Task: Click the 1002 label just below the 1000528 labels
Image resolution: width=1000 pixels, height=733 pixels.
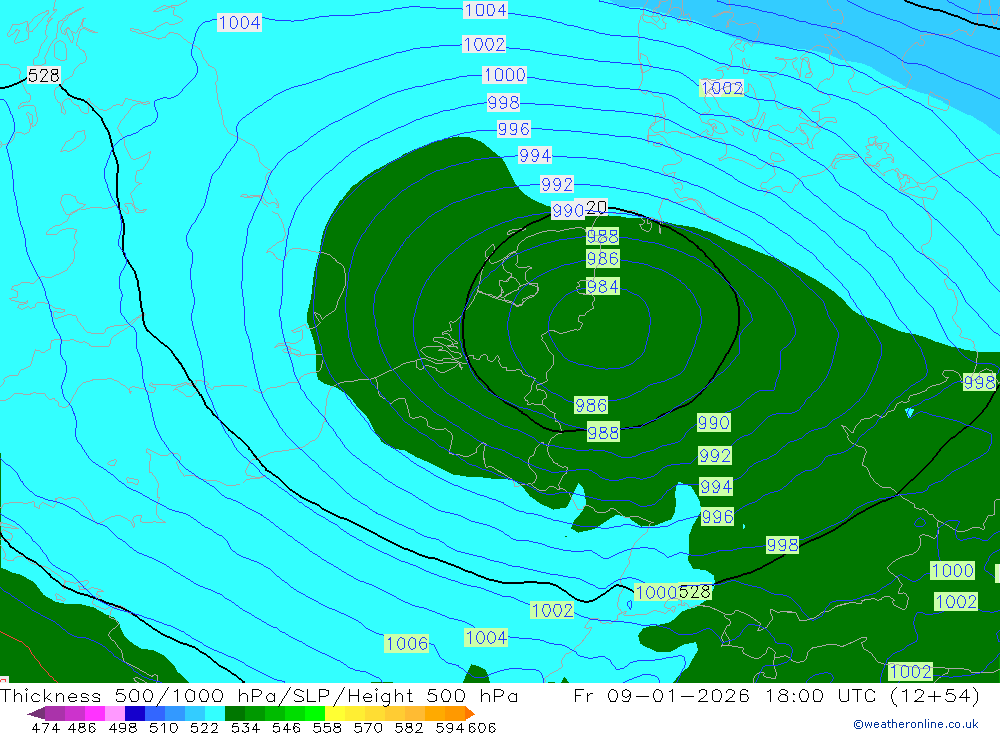Action: (x=552, y=611)
